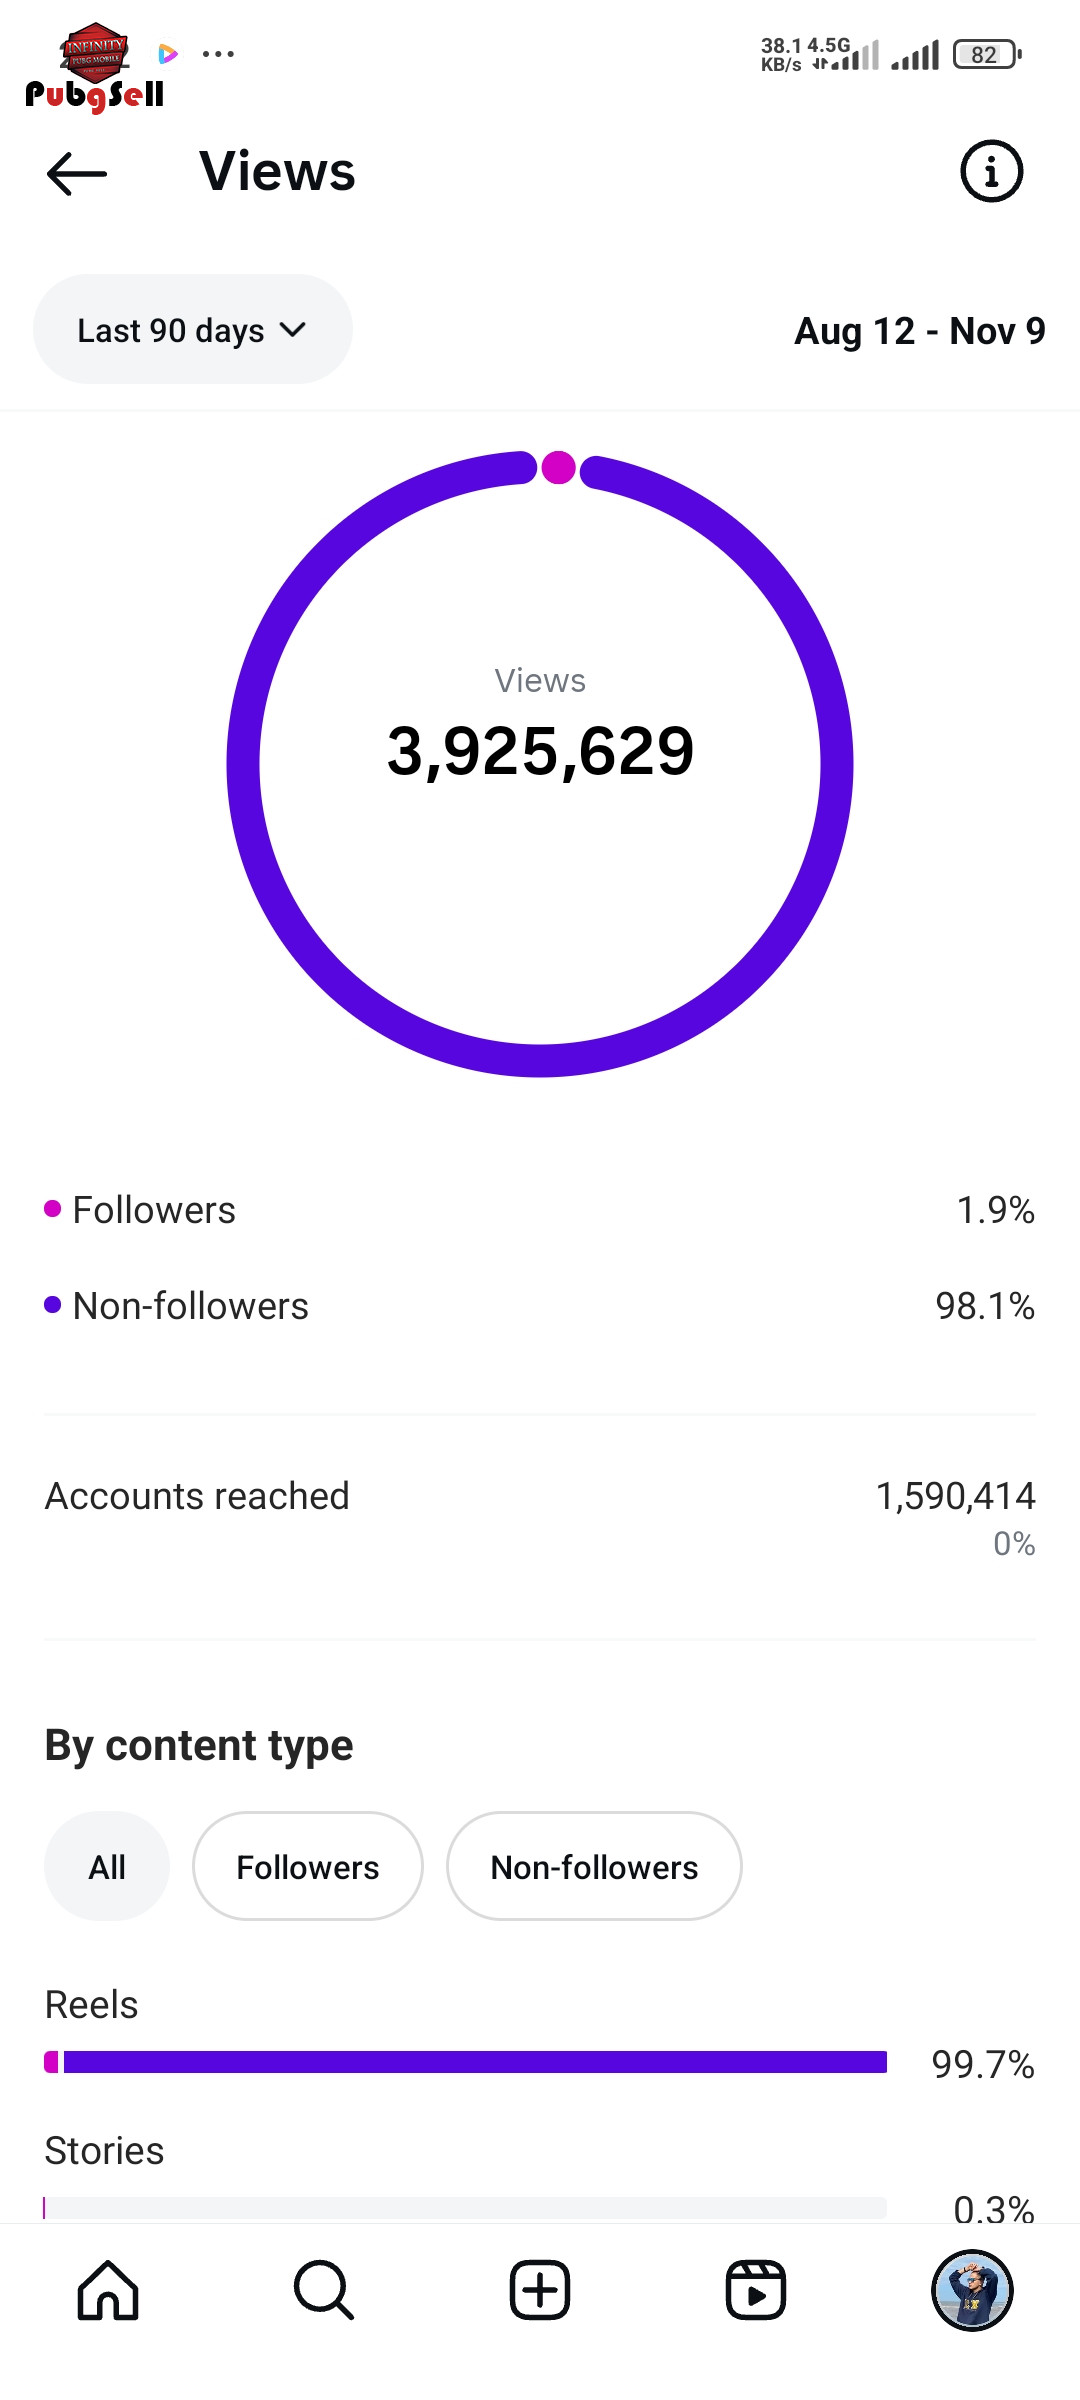The height and width of the screenshot is (2400, 1080).
Task: Tap the battery indicator in status bar
Action: (986, 55)
